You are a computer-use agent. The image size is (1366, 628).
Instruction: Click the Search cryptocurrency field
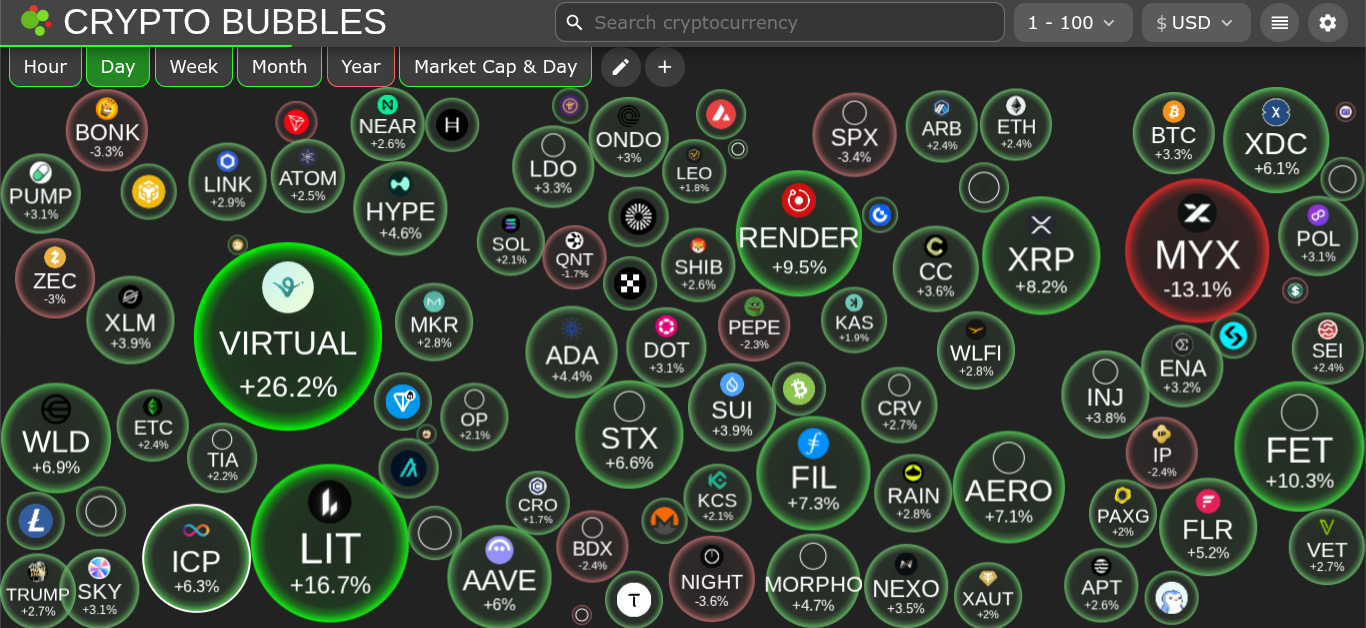click(780, 22)
